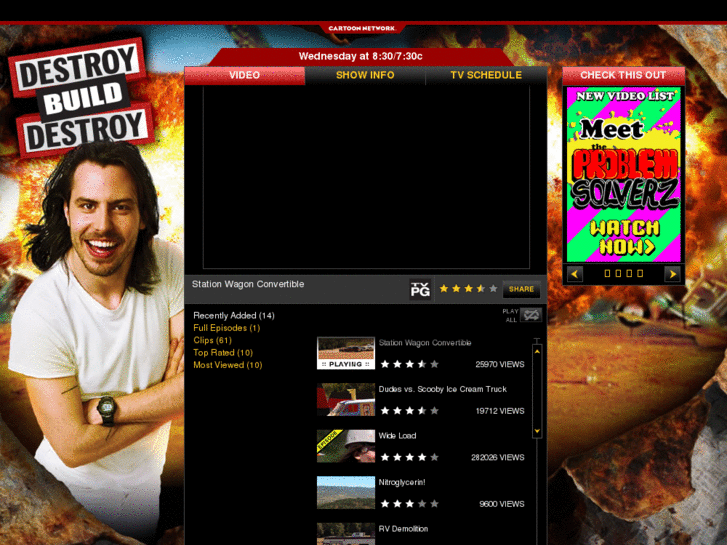Viewport: 727px width, 545px height.
Task: Click the 25970 VIEWS count
Action: 500,365
